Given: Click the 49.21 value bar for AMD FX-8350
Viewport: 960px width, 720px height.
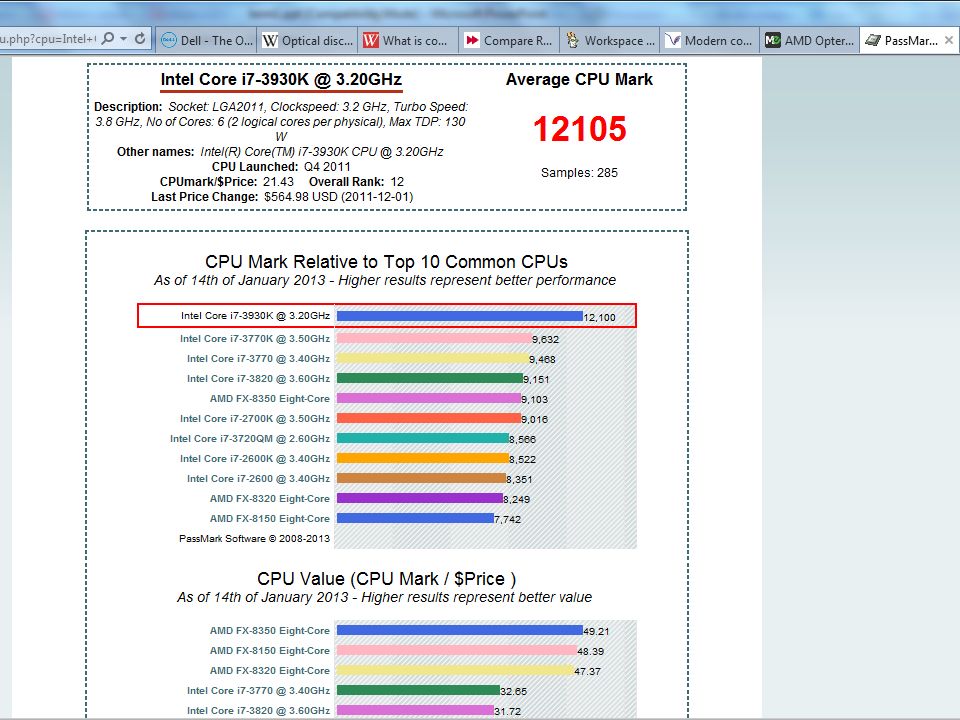Looking at the screenshot, I should pyautogui.click(x=460, y=630).
